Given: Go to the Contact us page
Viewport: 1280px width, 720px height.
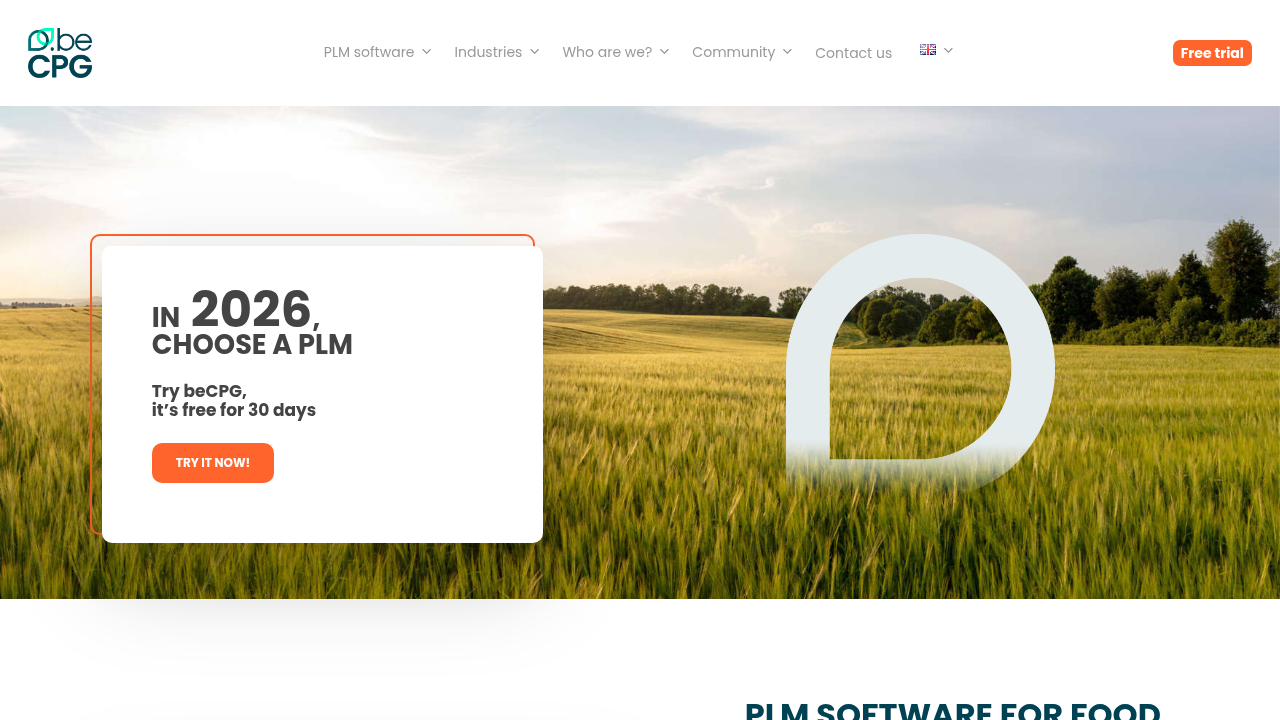Looking at the screenshot, I should pyautogui.click(x=853, y=53).
